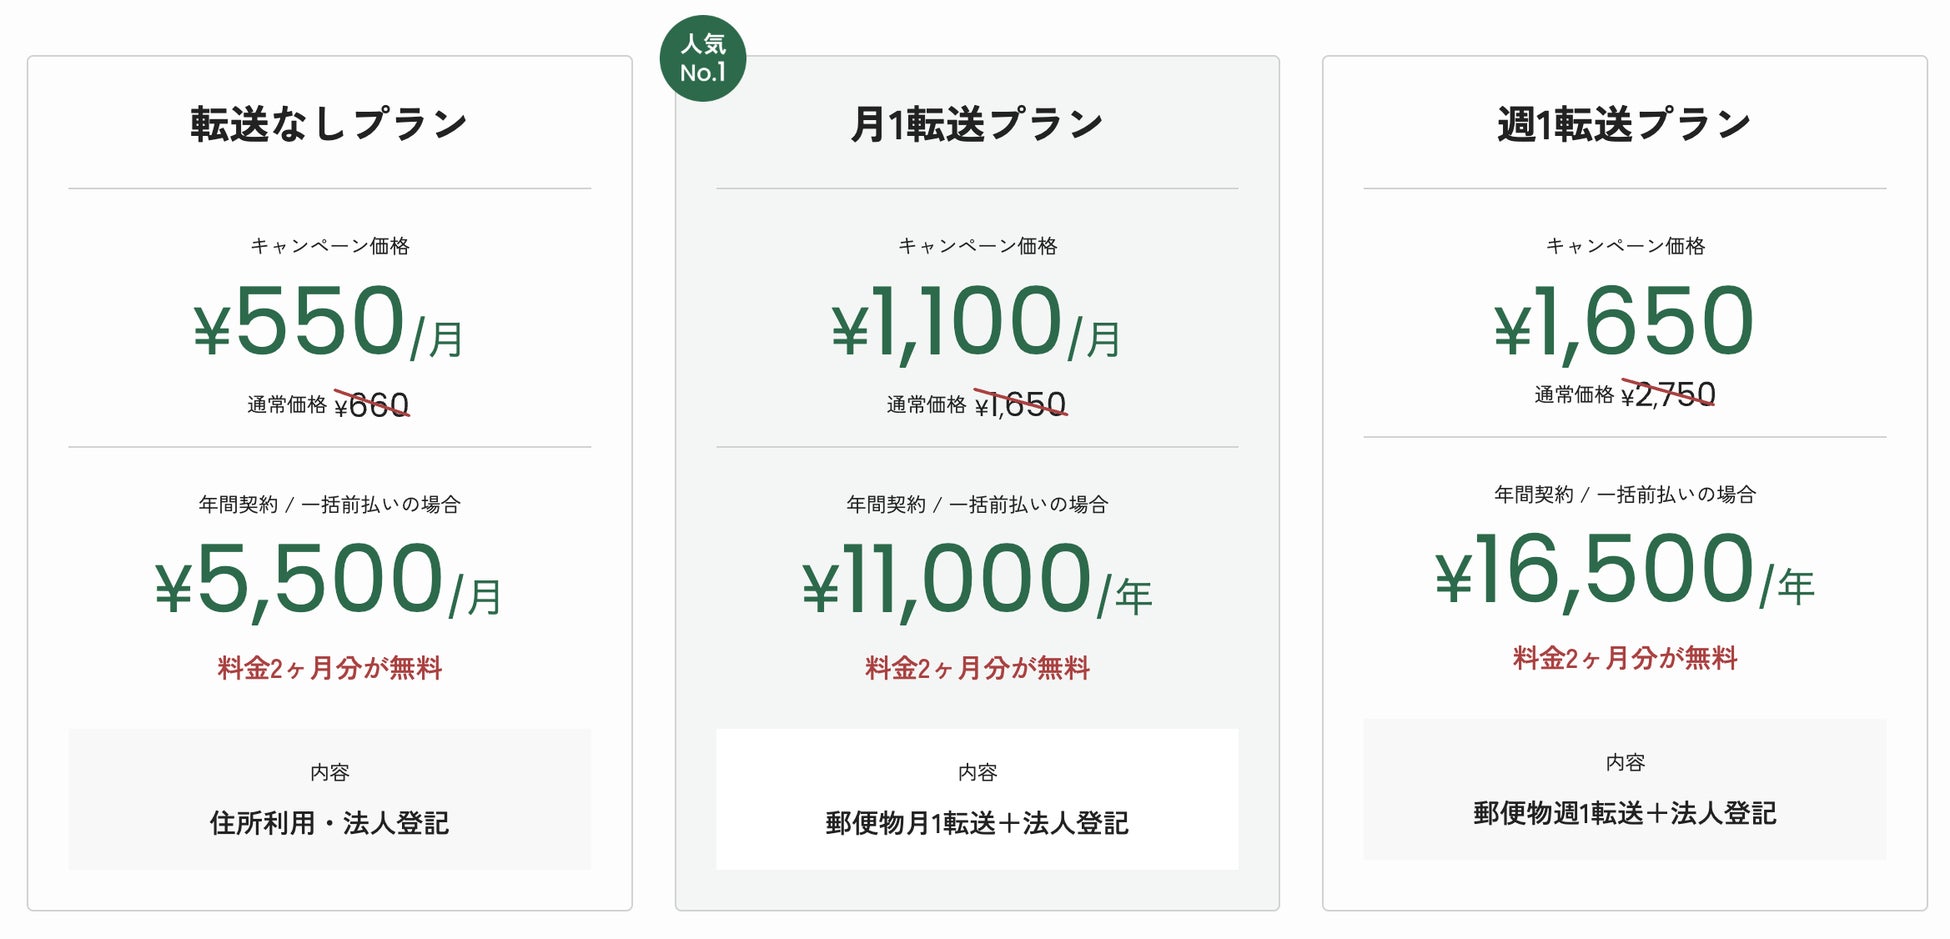Click キャンペーン価格 label in 月1転送プラン card
Image resolution: width=1950 pixels, height=939 pixels.
pos(977,246)
